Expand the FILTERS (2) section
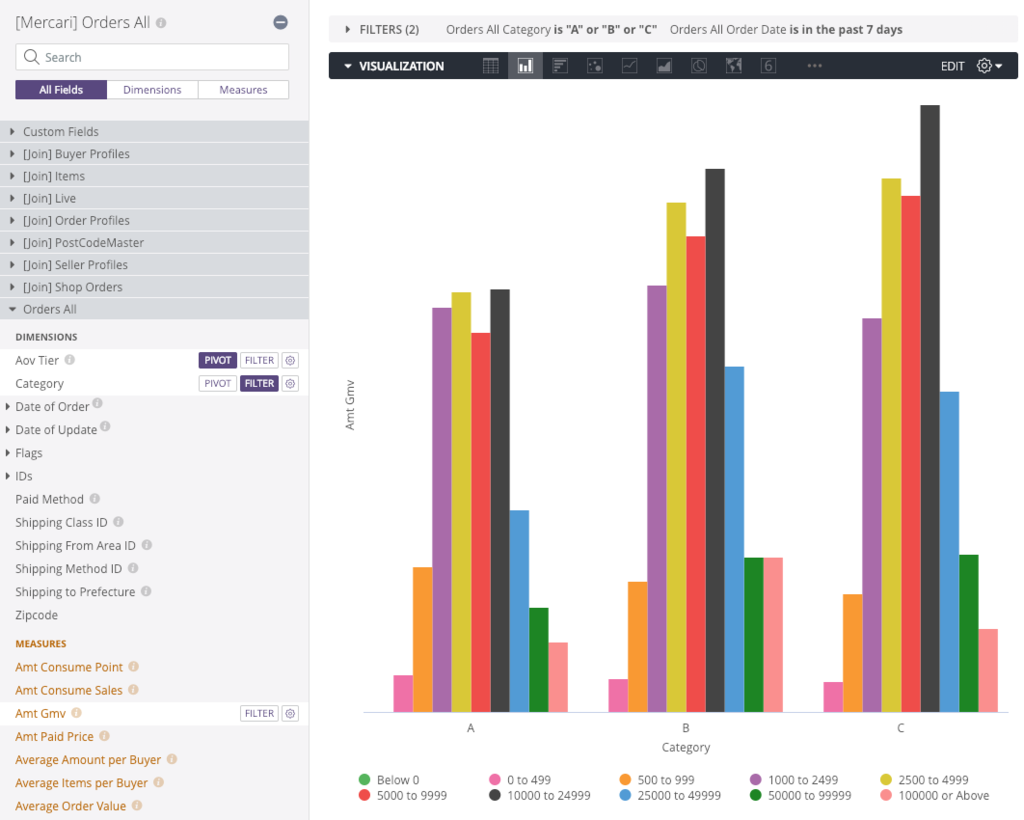 [x=383, y=29]
